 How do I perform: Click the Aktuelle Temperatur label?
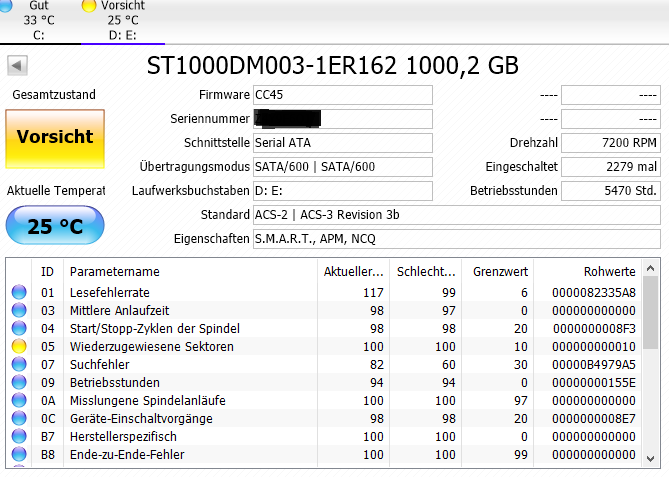pos(56,191)
